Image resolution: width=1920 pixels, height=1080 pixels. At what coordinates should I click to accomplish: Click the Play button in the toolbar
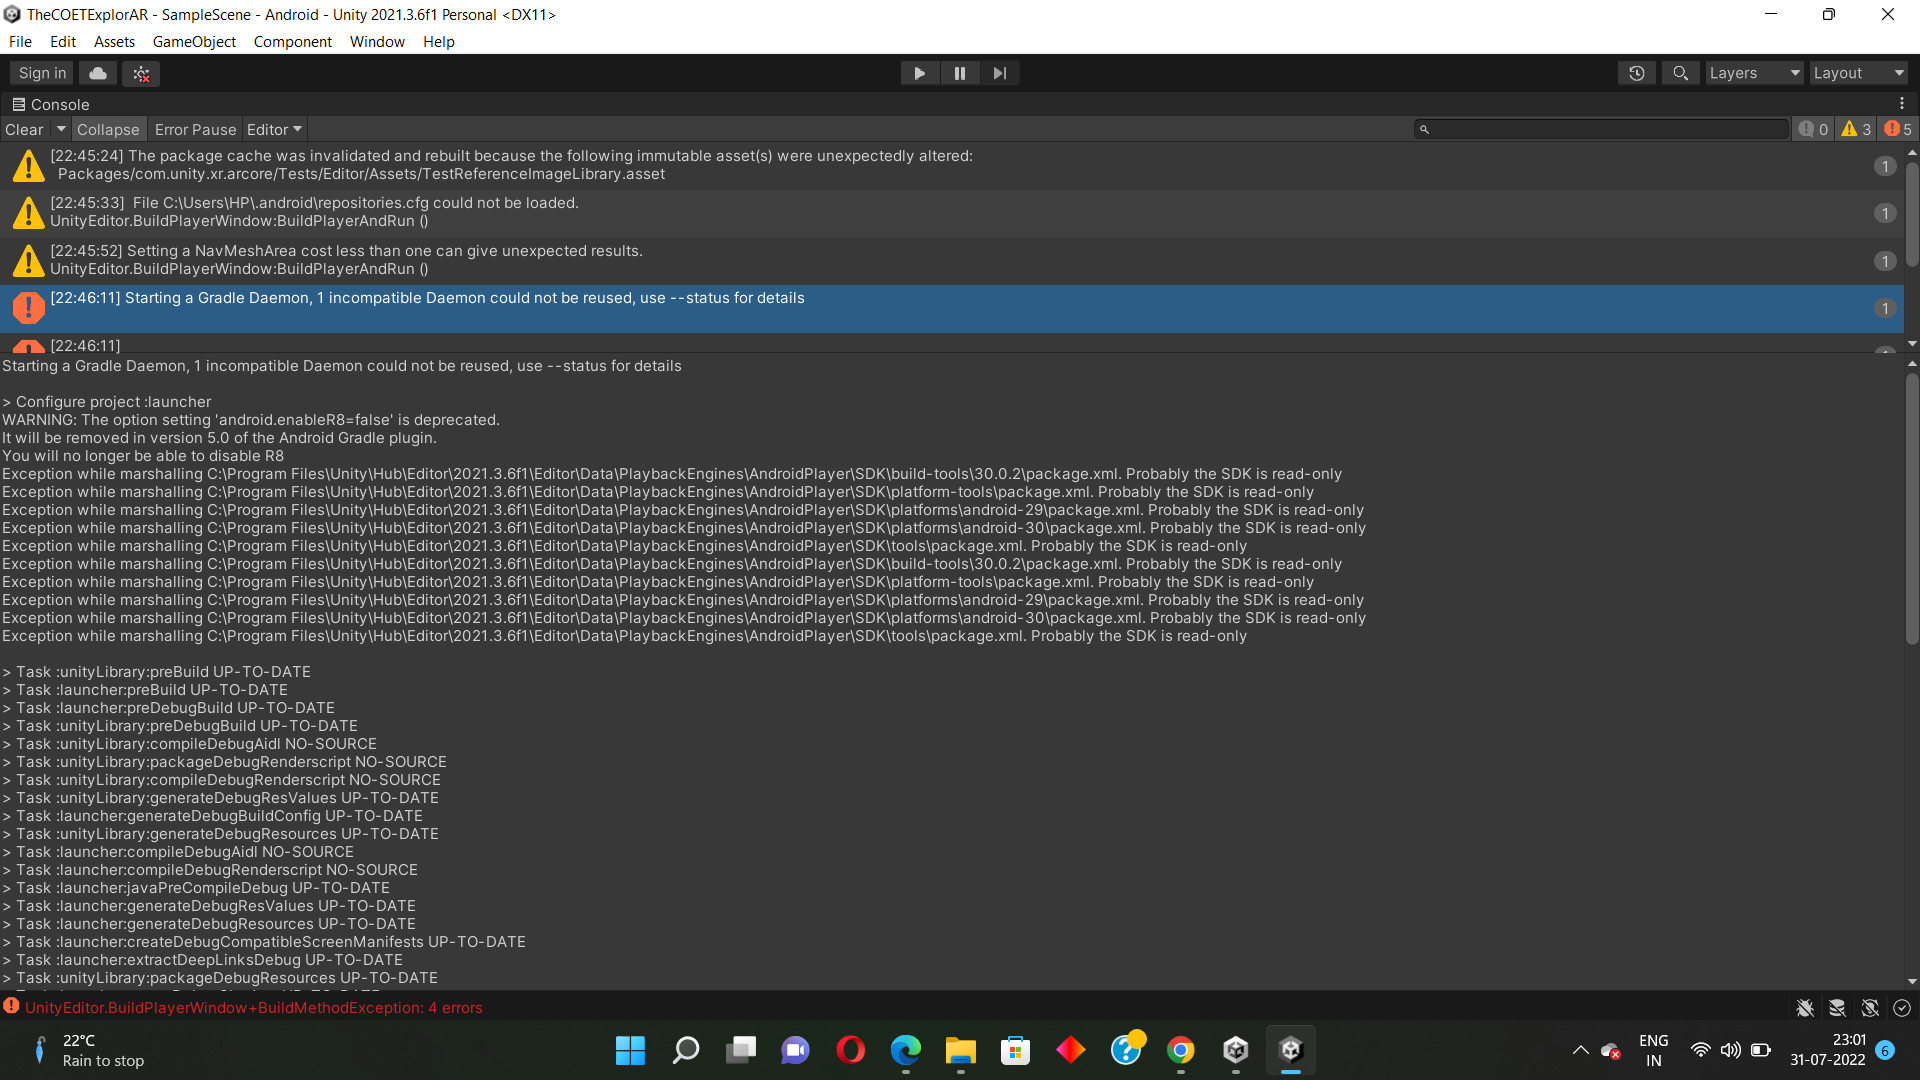pos(919,73)
